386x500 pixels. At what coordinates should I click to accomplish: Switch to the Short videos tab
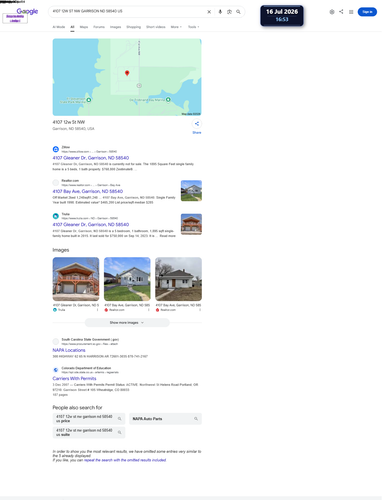tap(156, 27)
